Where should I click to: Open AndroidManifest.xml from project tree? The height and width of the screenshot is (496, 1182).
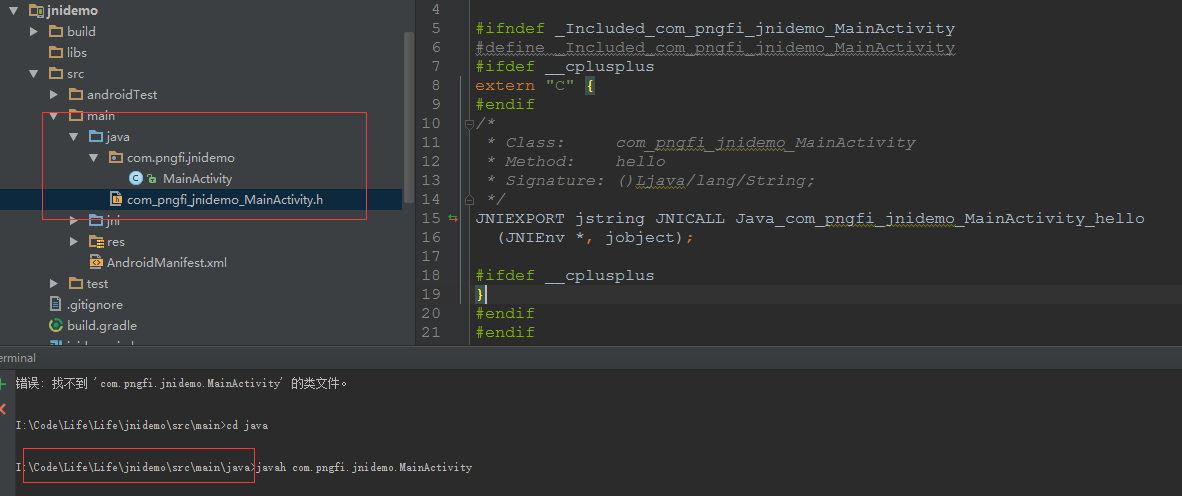tap(167, 263)
